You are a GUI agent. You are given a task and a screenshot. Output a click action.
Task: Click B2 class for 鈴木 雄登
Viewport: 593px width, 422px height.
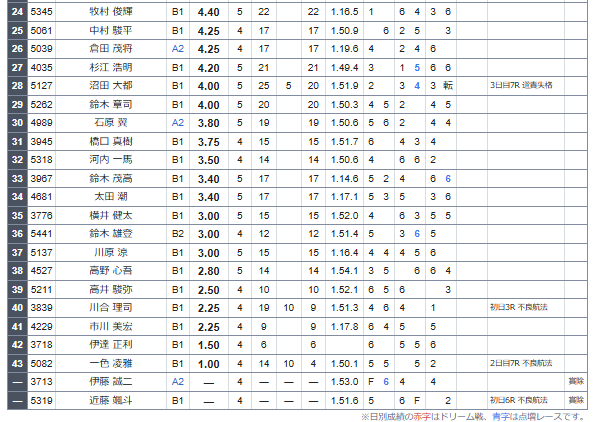178,234
